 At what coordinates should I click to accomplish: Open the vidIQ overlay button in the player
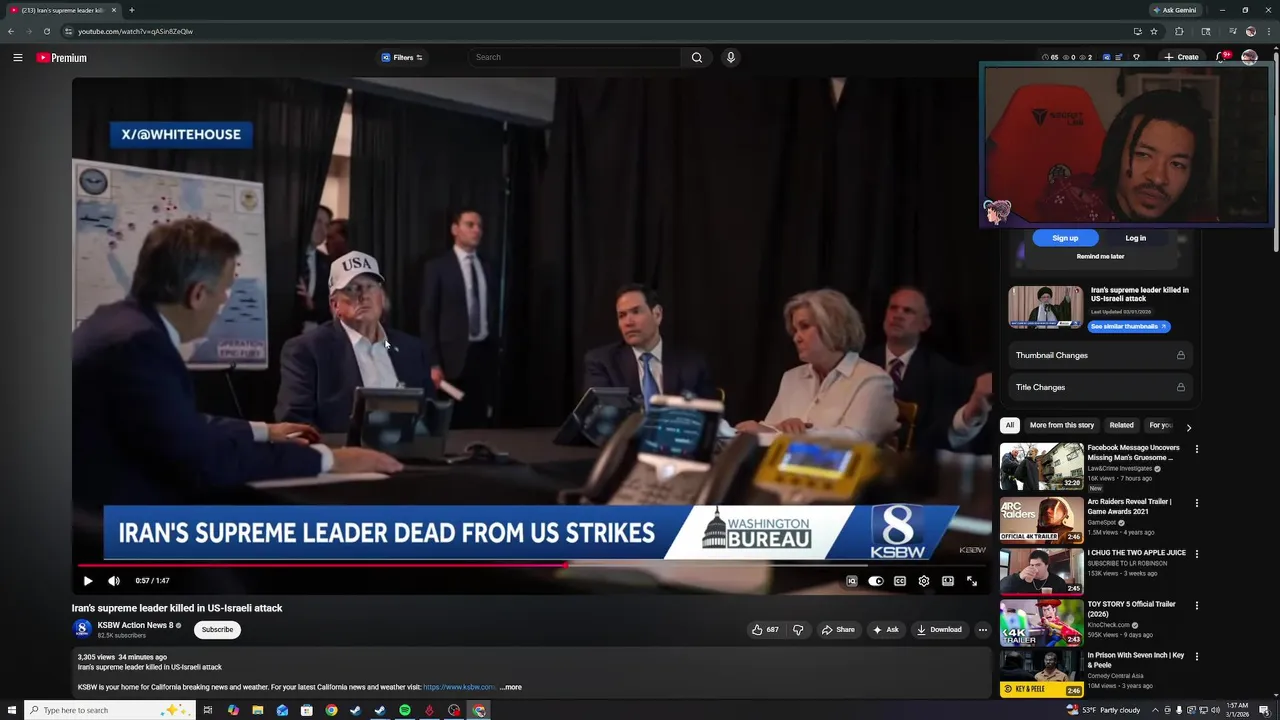point(852,581)
